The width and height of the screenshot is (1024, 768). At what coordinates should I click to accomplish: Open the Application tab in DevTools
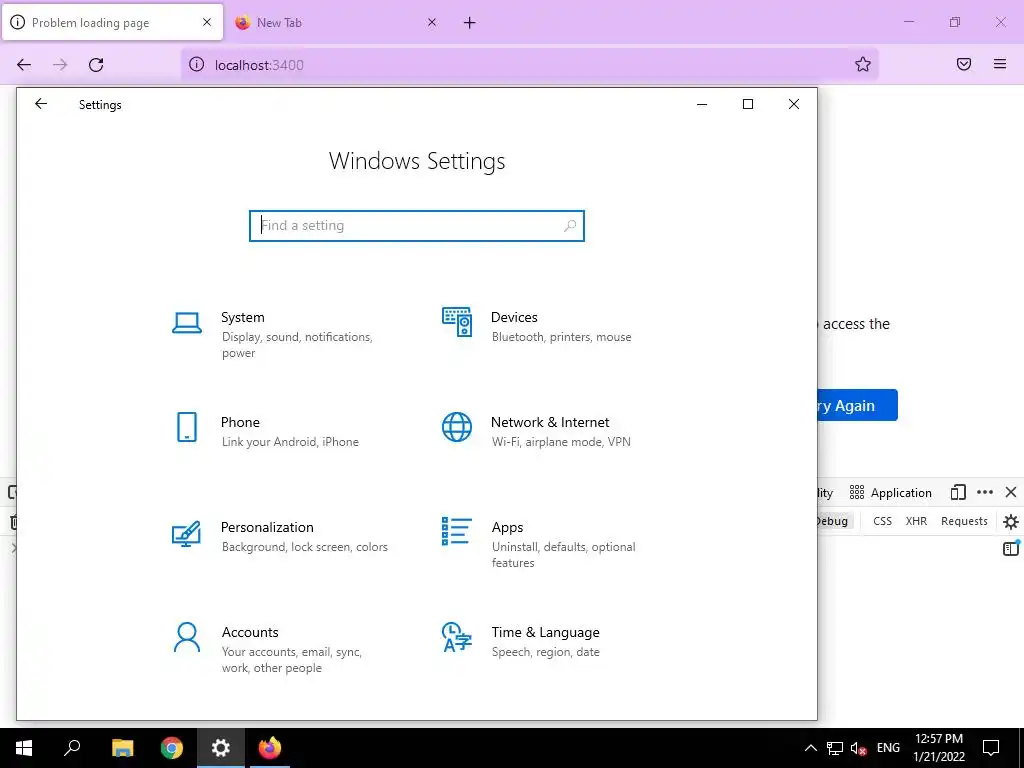pyautogui.click(x=890, y=492)
